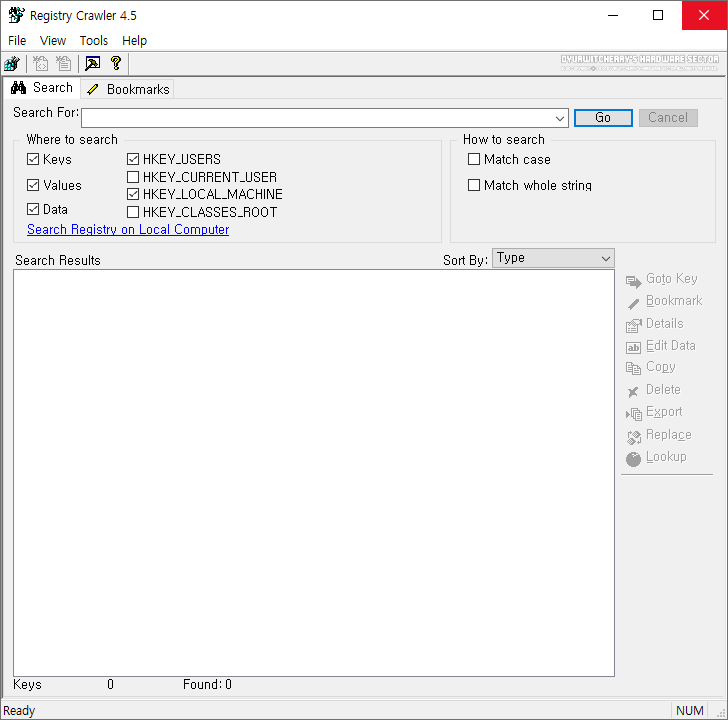Enable the HKEY_CLASSES_ROOT checkbox

pyautogui.click(x=133, y=212)
